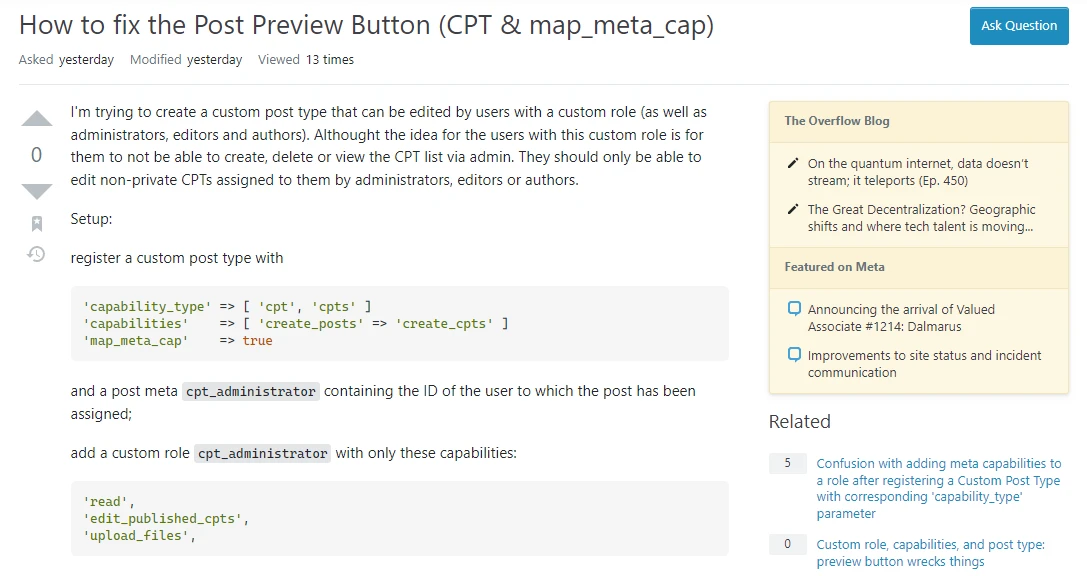The image size is (1087, 576).
Task: Click pencil icon beside quantum internet post
Action: click(x=793, y=164)
